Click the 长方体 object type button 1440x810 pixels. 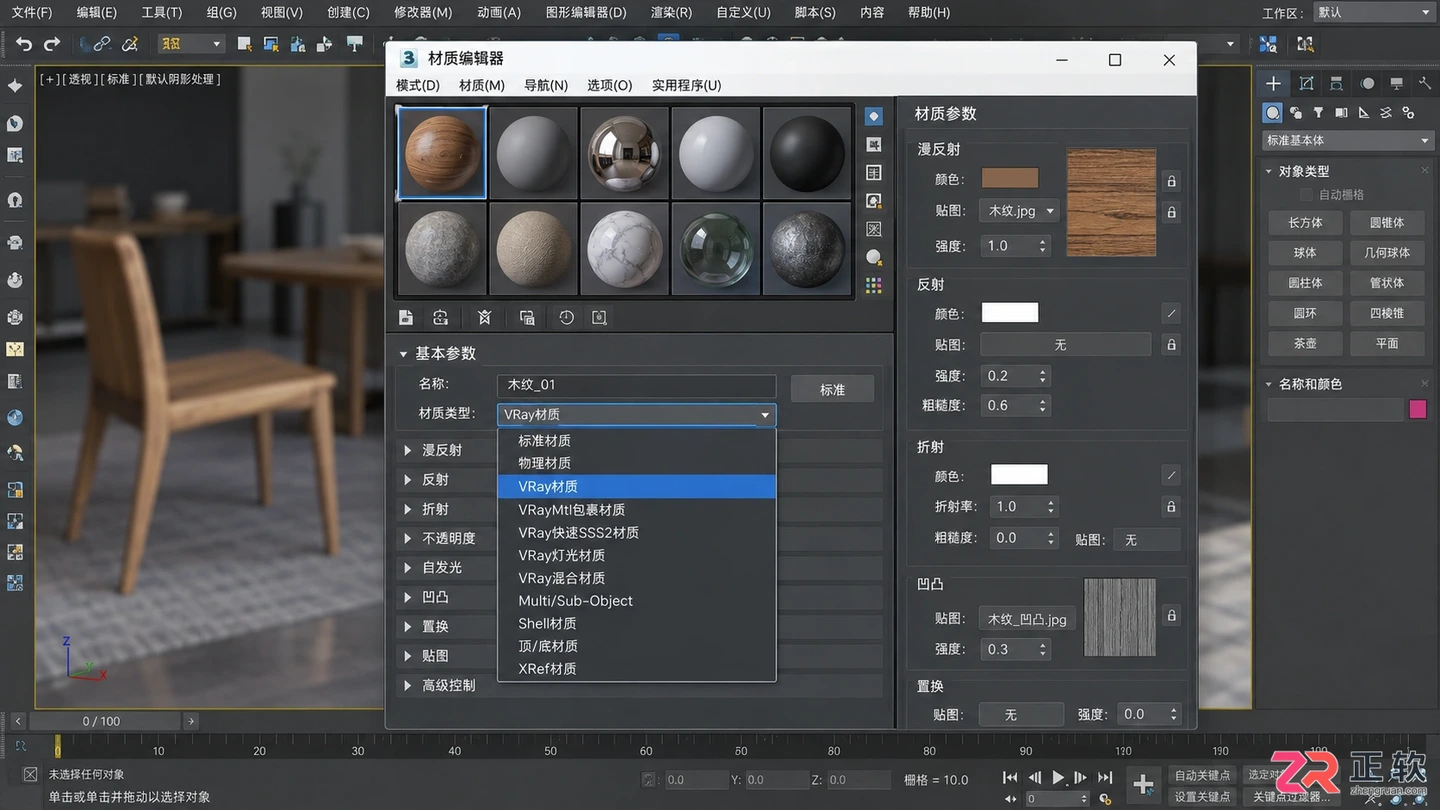click(x=1305, y=223)
